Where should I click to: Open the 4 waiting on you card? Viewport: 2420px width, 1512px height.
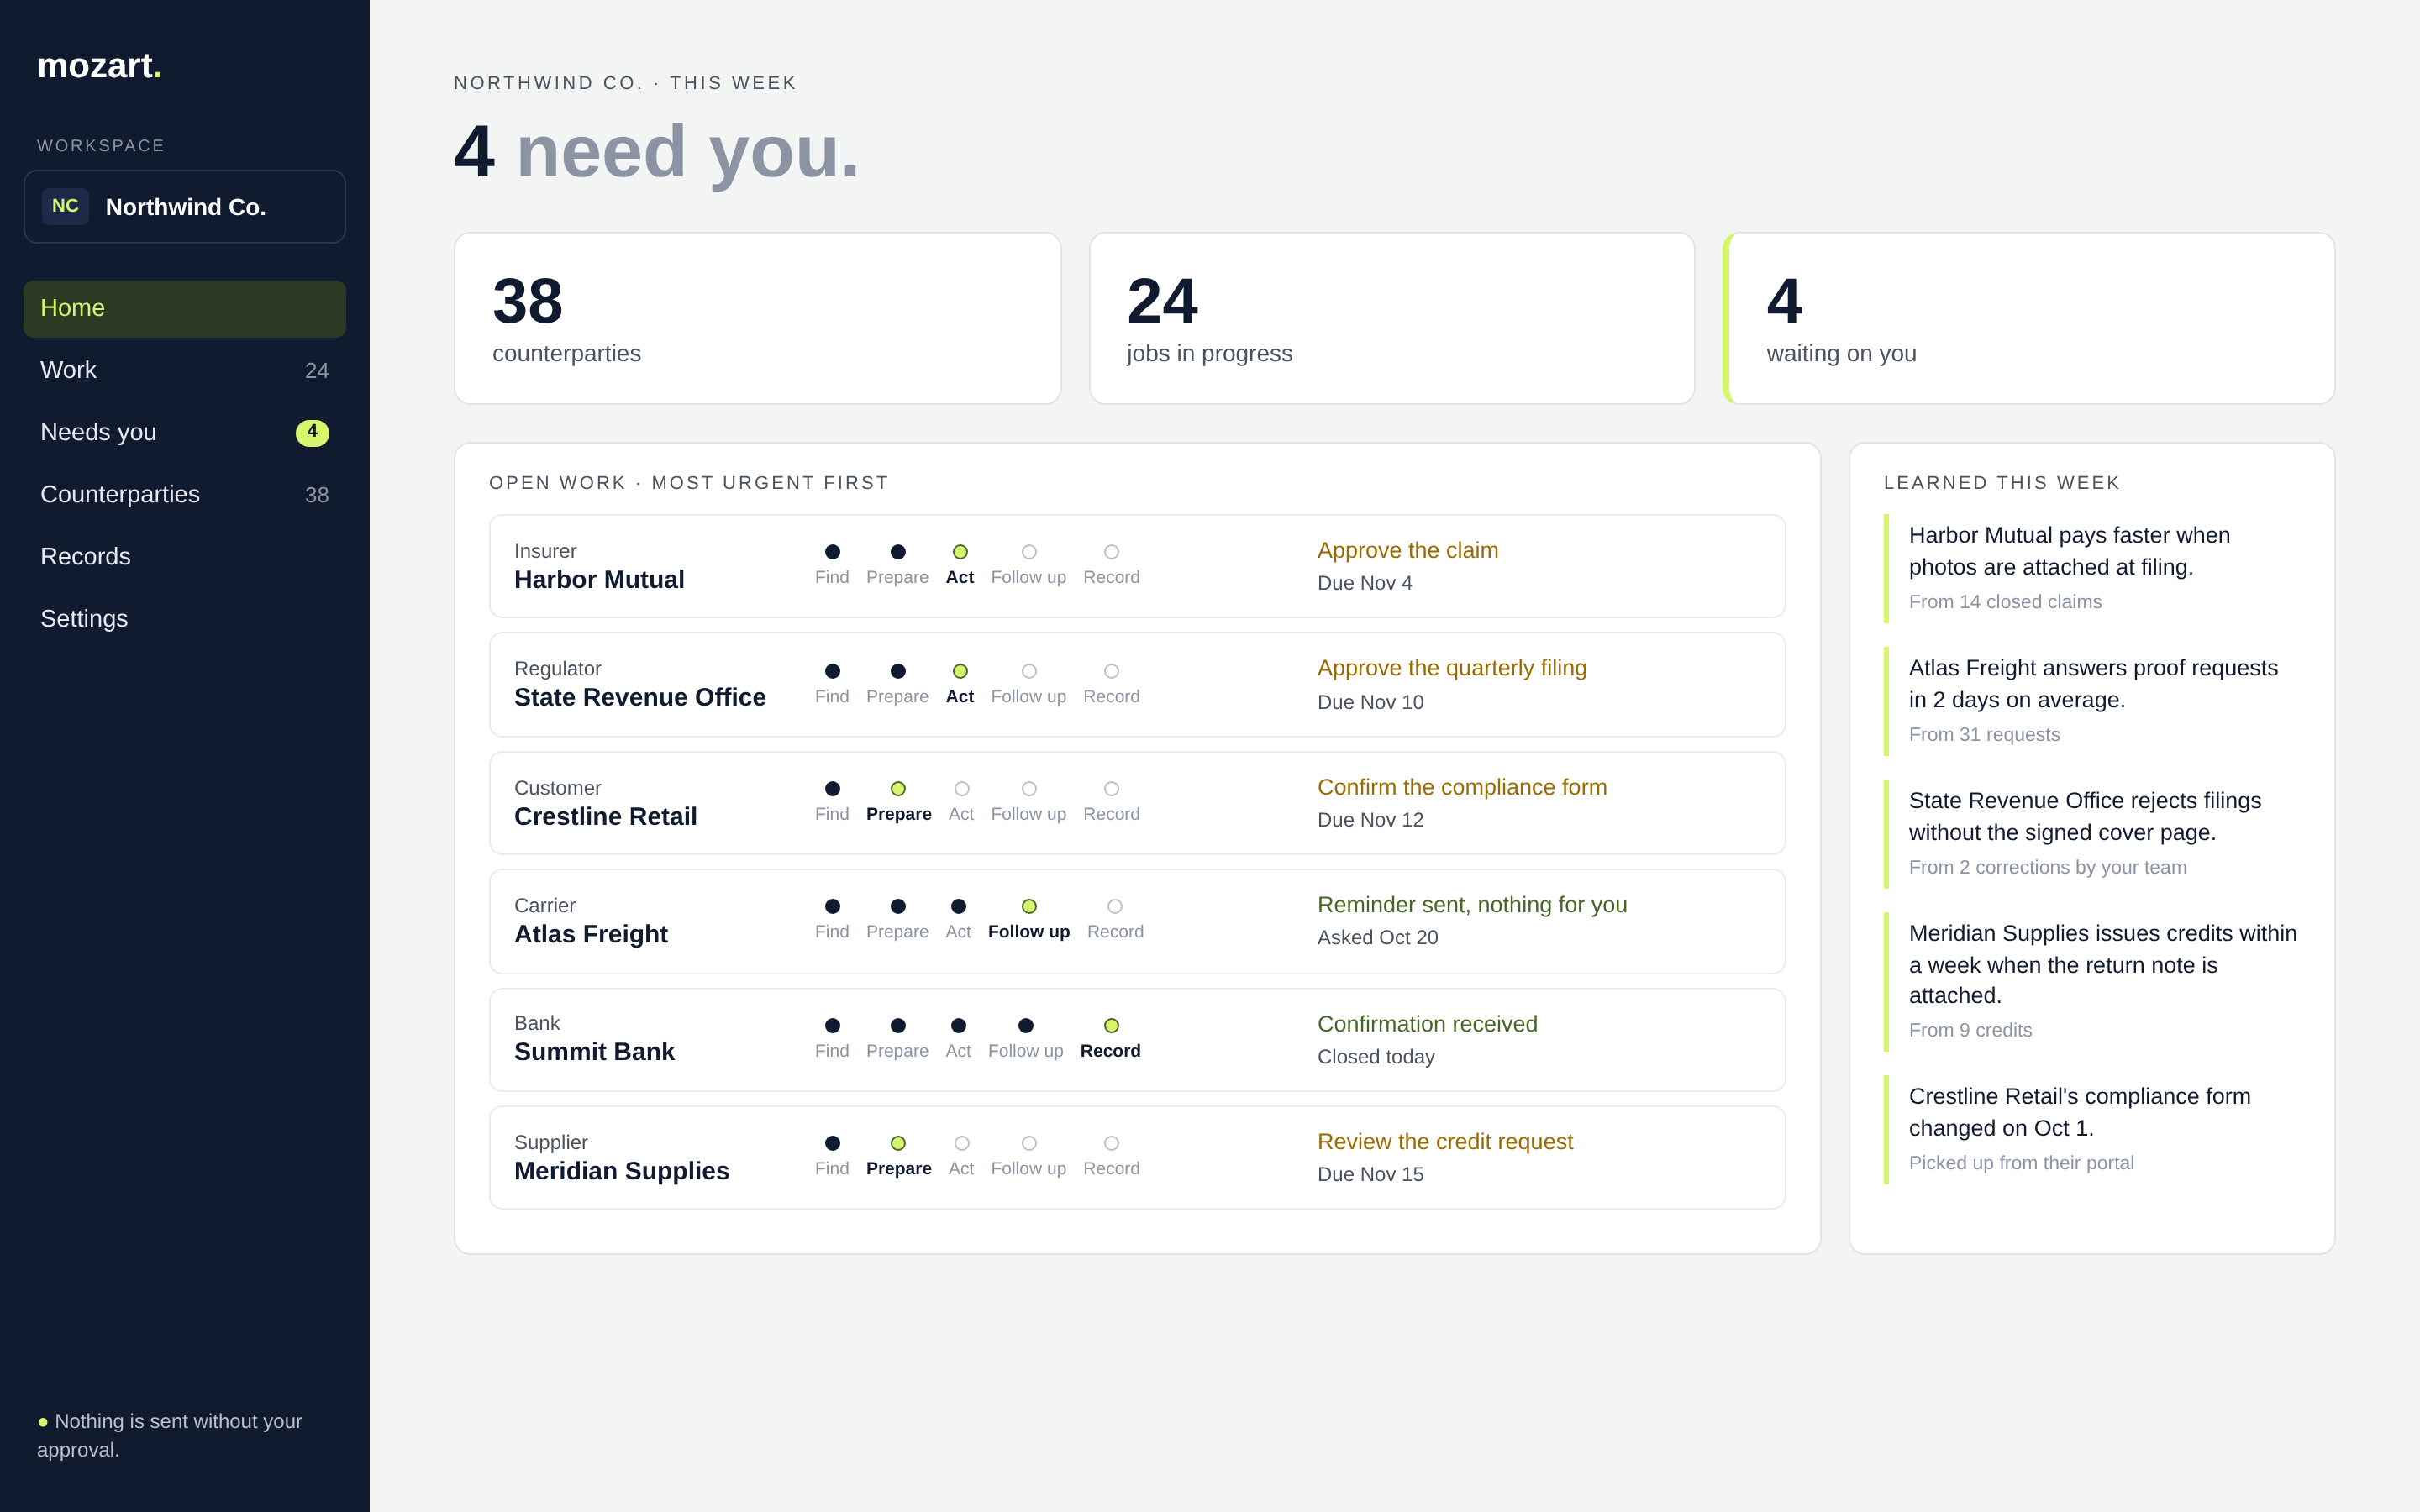(2029, 318)
